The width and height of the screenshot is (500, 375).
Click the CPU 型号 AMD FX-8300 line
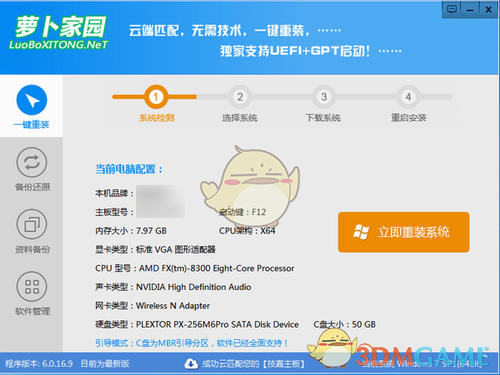pyautogui.click(x=195, y=268)
